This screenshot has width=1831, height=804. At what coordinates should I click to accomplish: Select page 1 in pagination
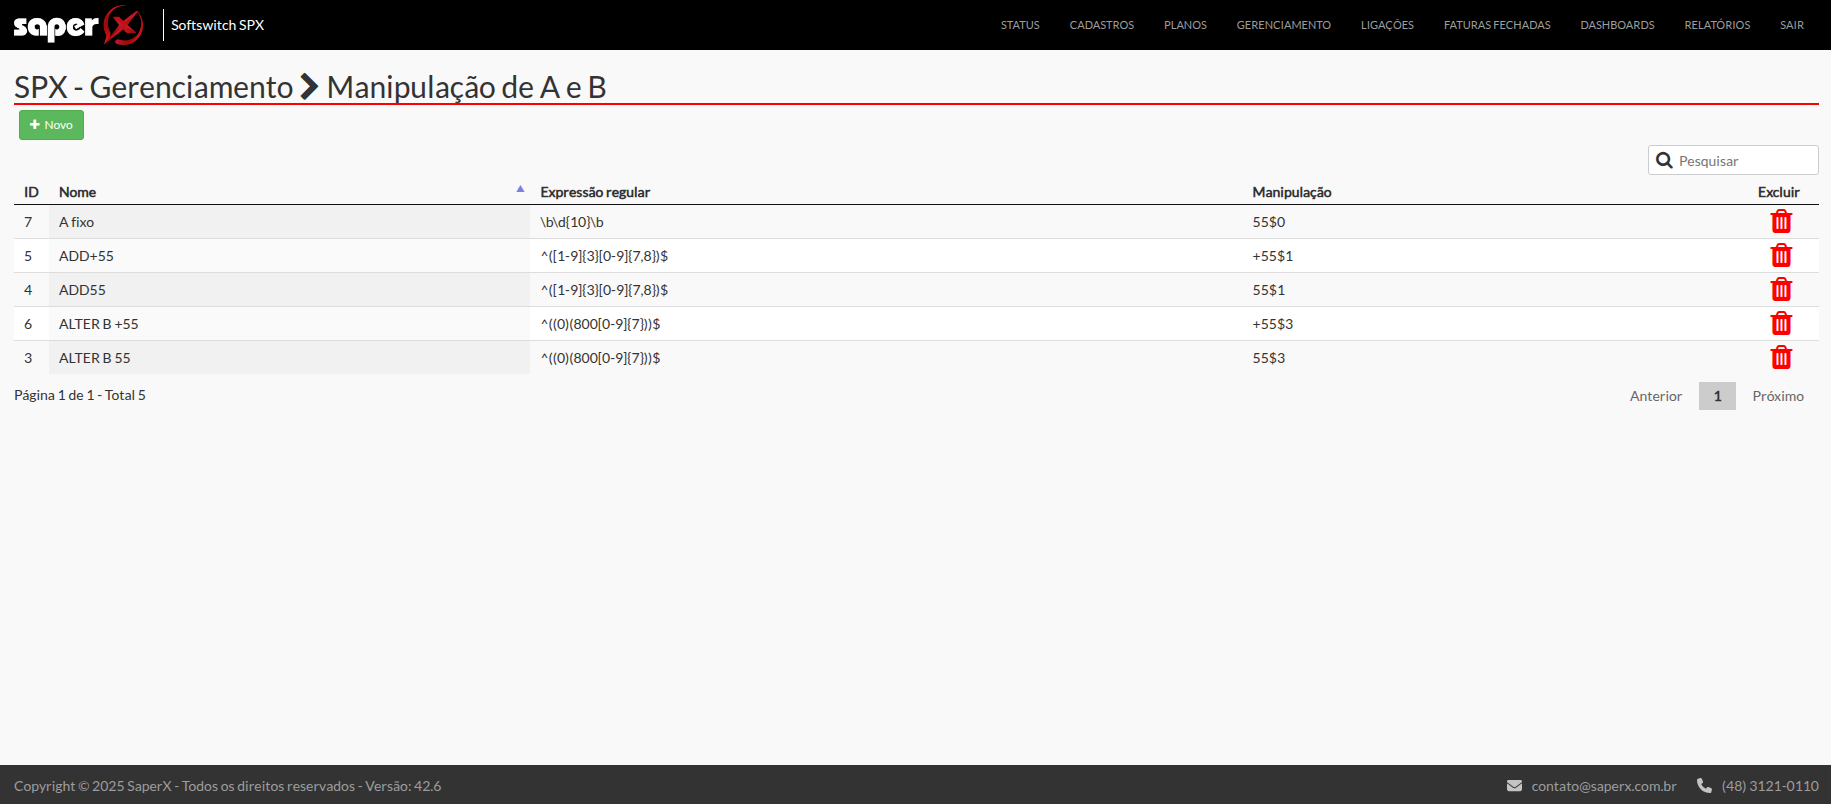(1716, 396)
